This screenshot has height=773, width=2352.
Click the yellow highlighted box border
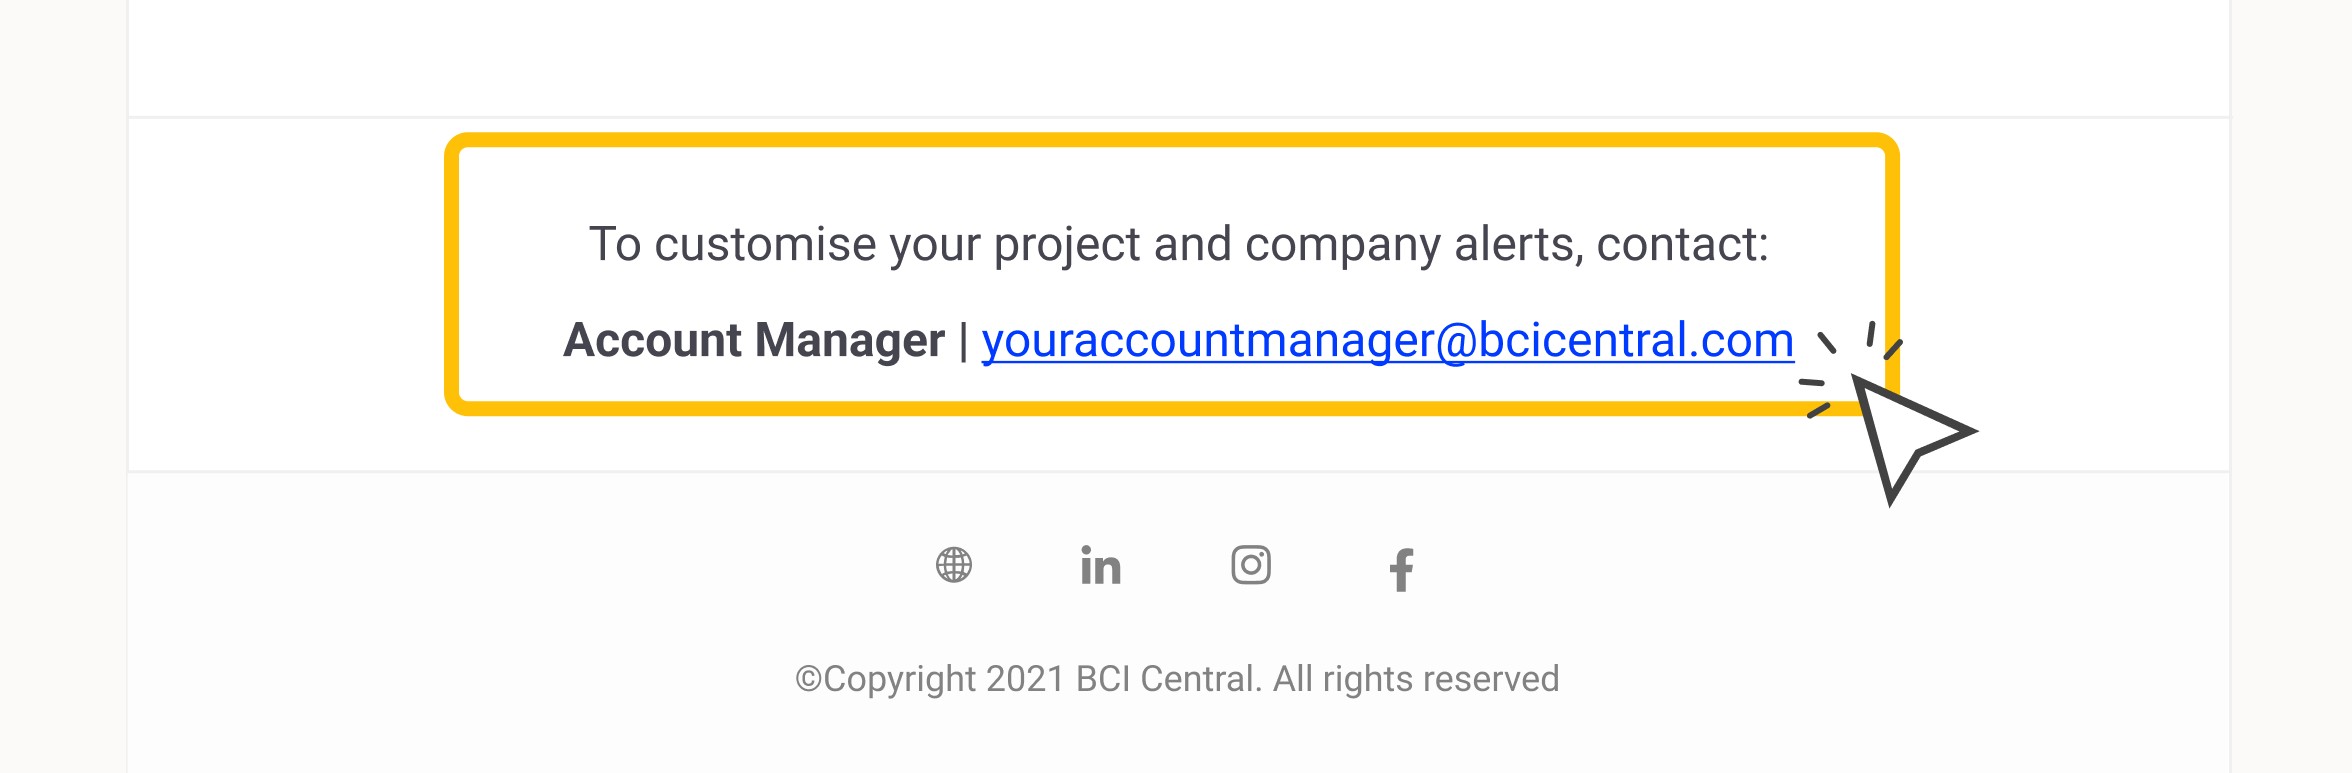(x=1171, y=140)
